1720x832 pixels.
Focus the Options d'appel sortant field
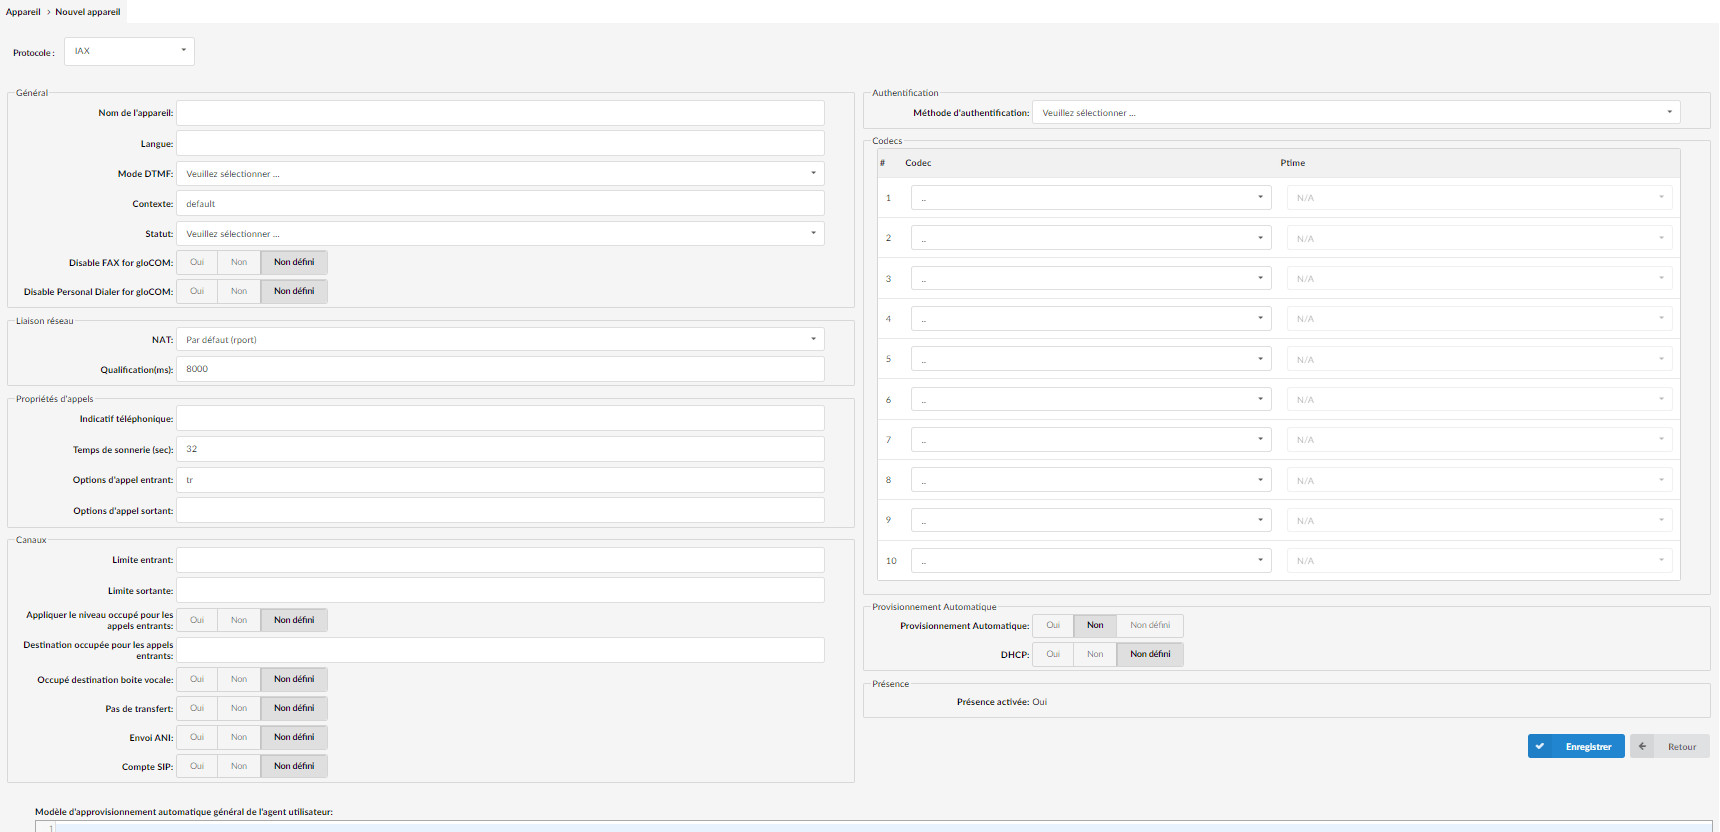point(500,510)
